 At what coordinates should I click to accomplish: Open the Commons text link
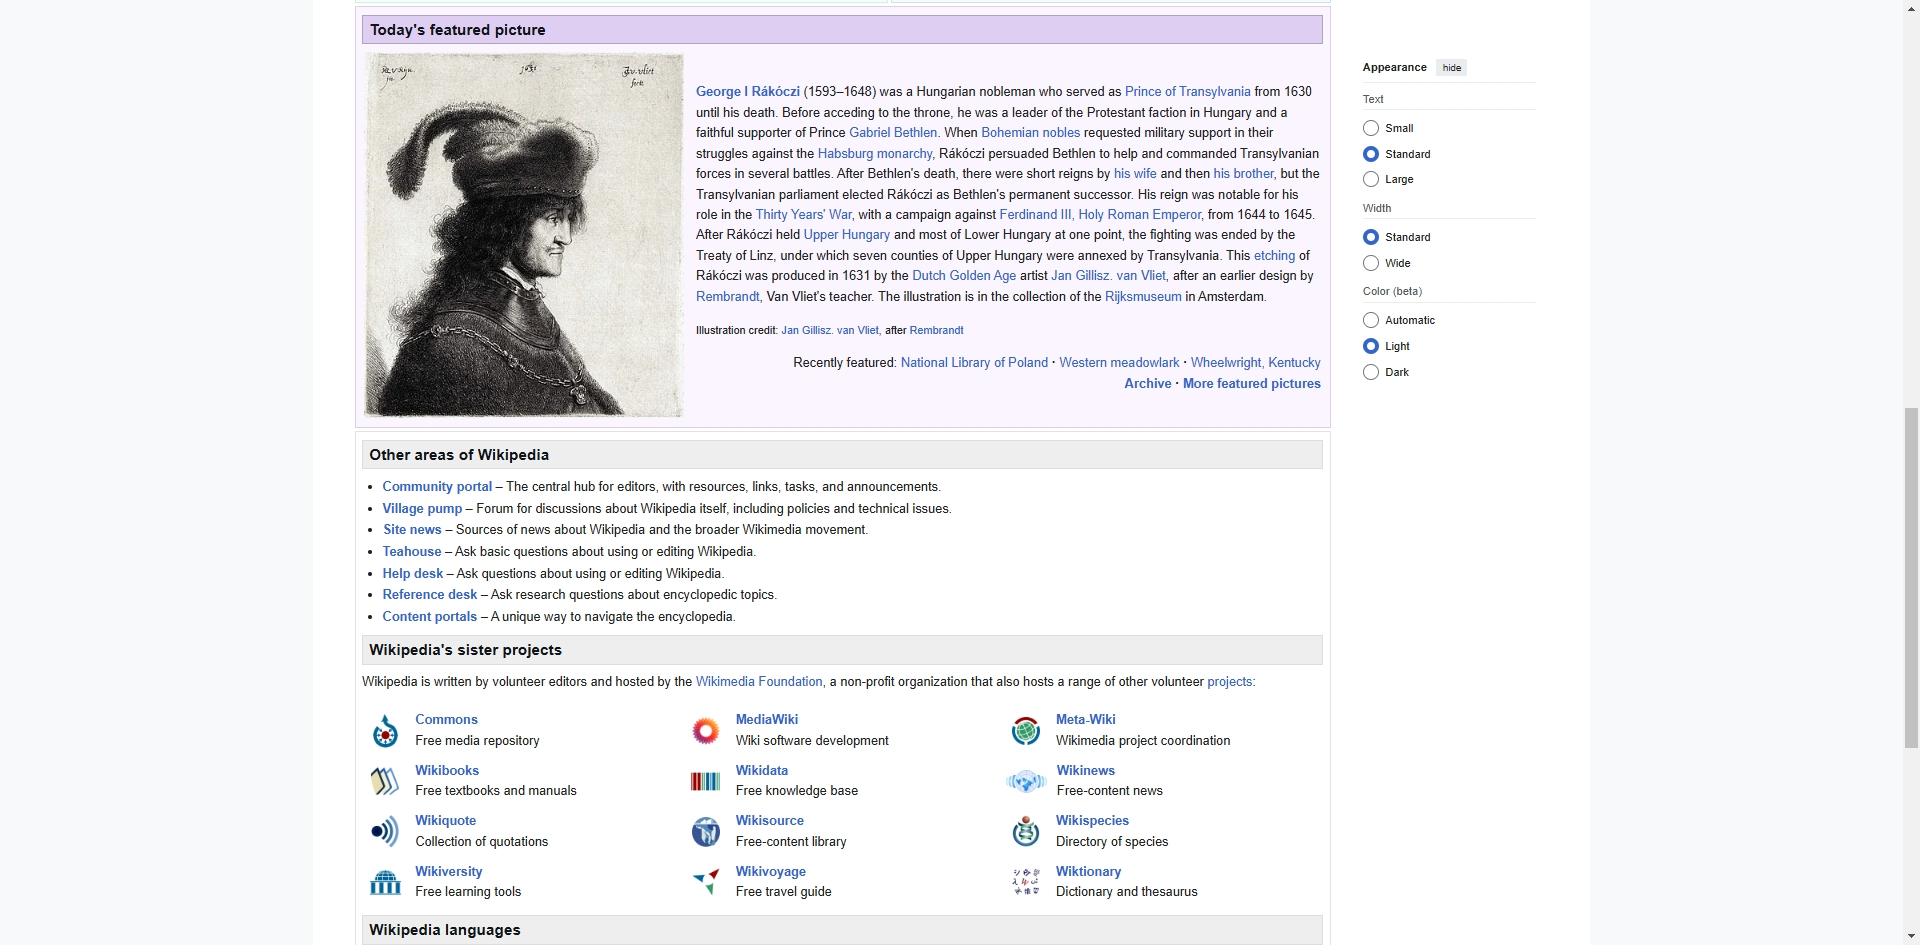coord(446,719)
